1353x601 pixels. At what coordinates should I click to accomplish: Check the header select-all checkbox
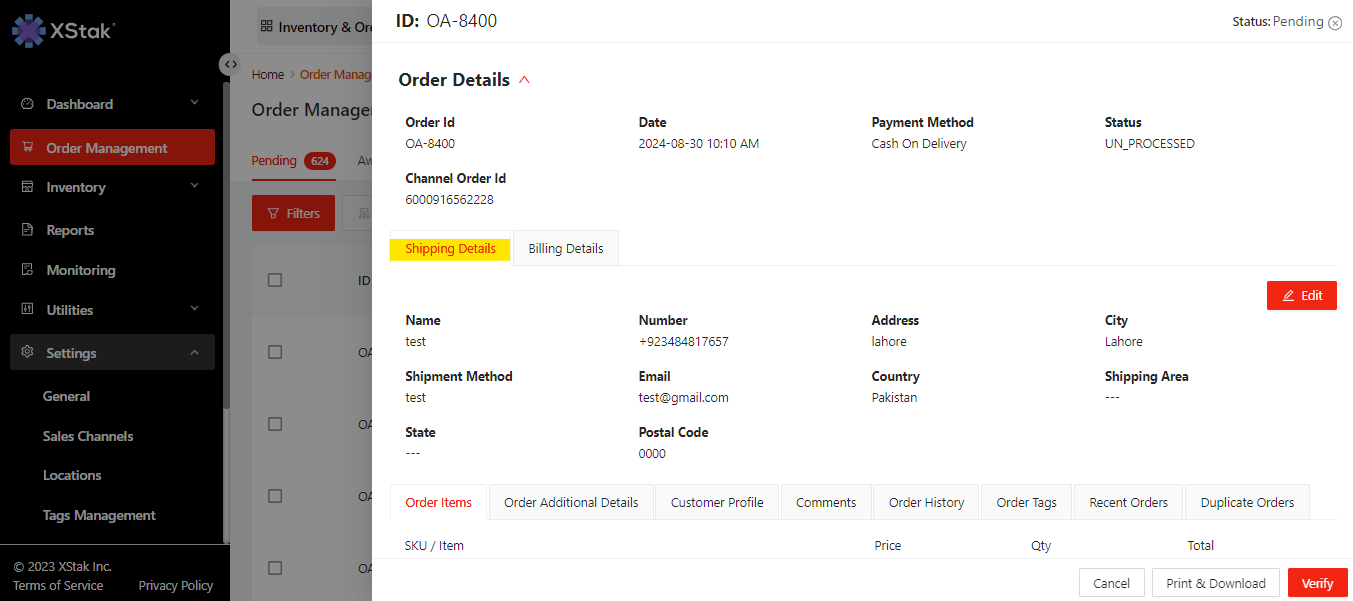[275, 280]
